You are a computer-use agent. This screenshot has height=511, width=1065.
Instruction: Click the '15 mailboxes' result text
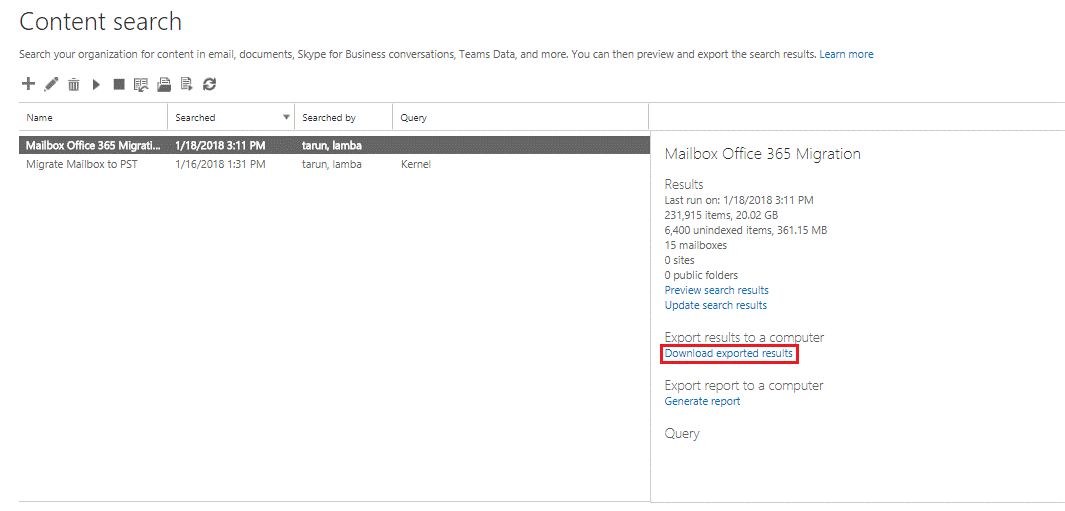(696, 245)
